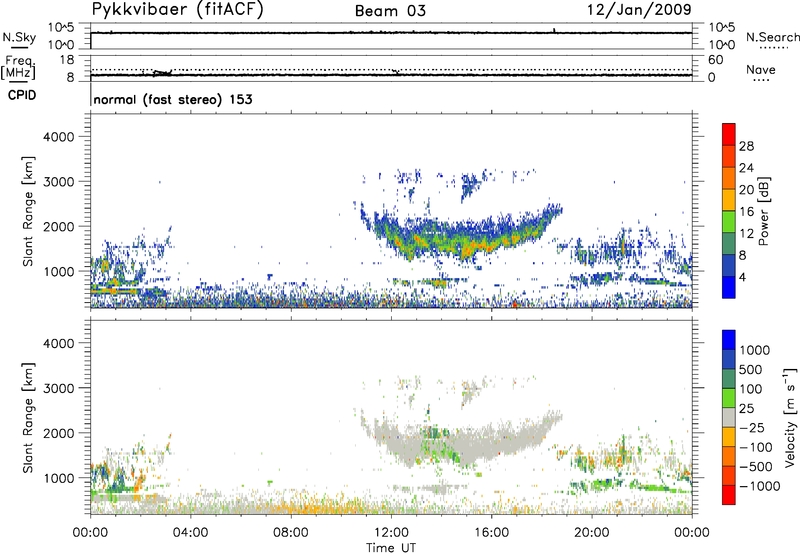Screen dimensions: 800x554
Task: Click the '−25' value on Velocity colorbar
Action: (752, 427)
